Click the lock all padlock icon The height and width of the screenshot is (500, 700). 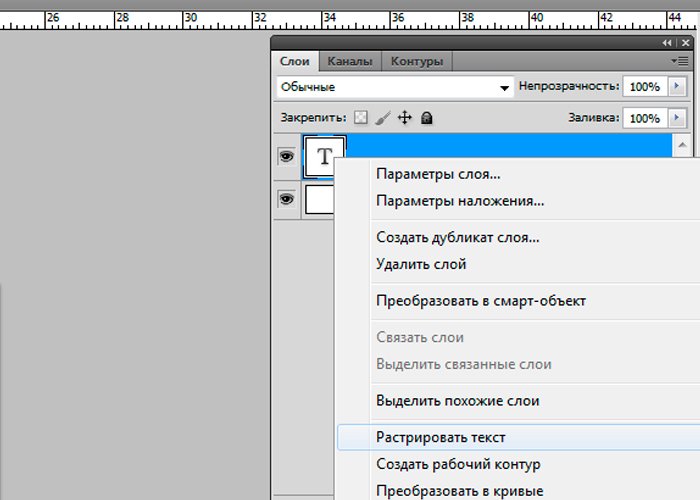pos(427,118)
